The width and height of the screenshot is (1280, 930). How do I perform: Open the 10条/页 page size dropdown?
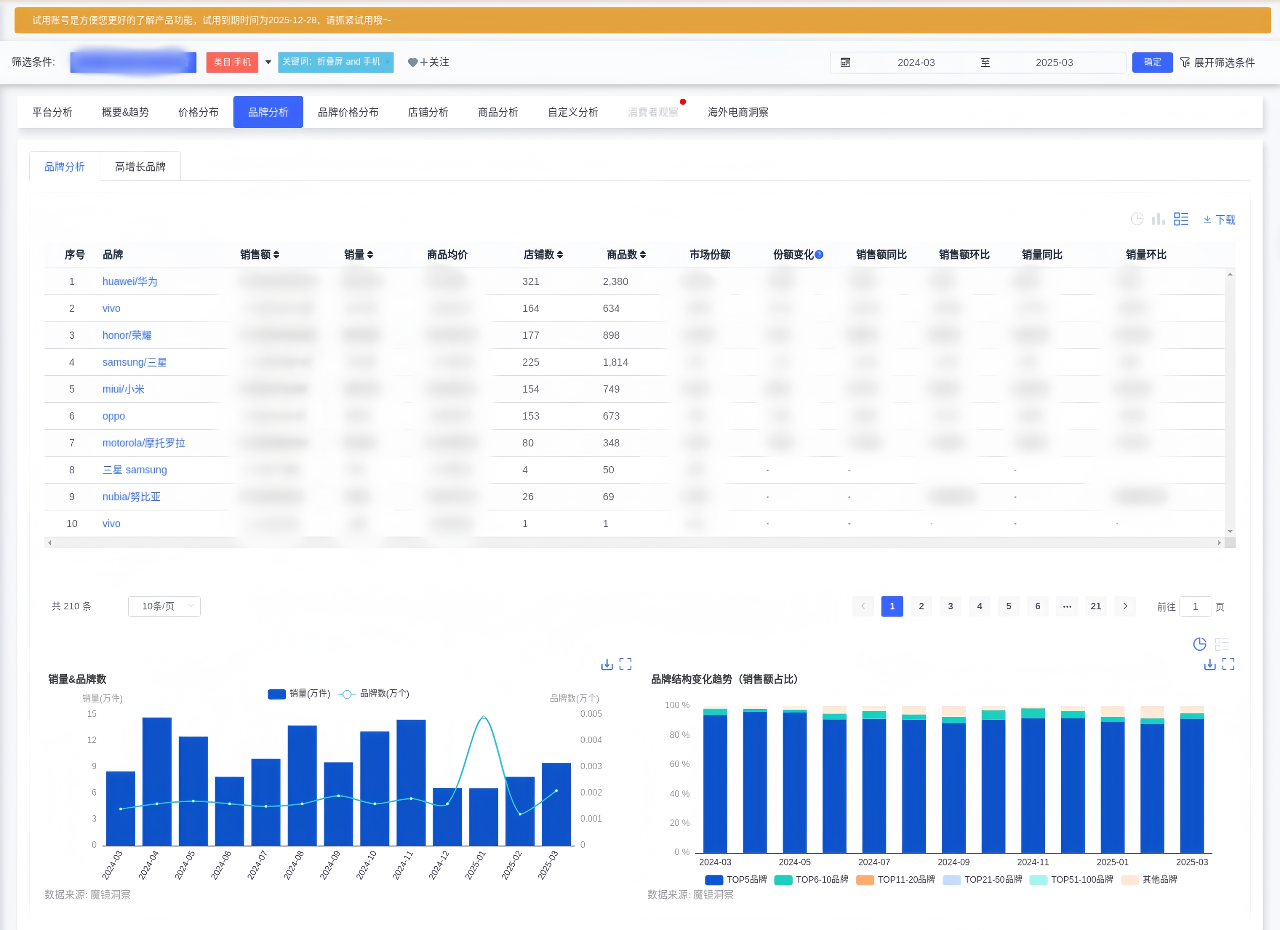(x=164, y=606)
